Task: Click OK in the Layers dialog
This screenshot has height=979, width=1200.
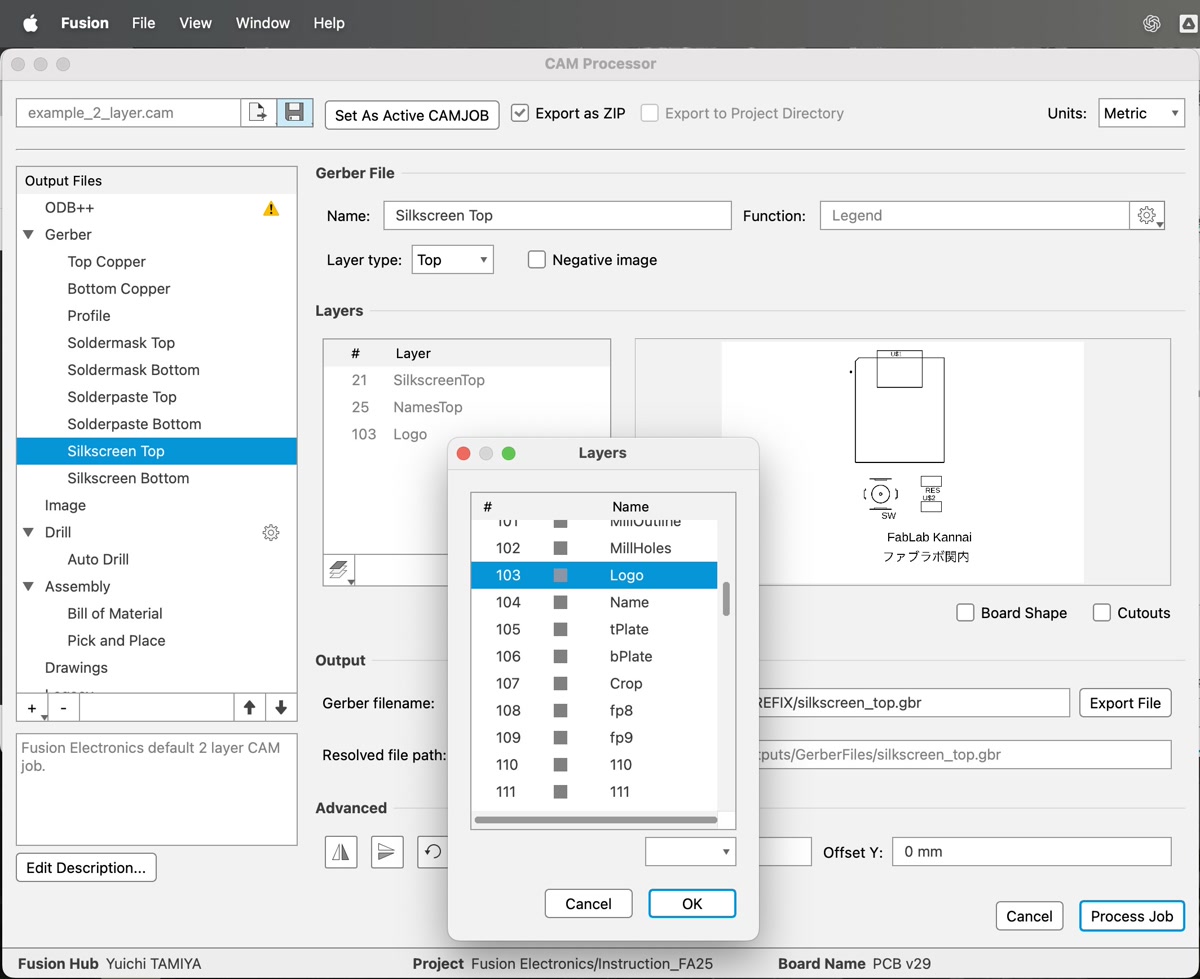Action: (692, 903)
